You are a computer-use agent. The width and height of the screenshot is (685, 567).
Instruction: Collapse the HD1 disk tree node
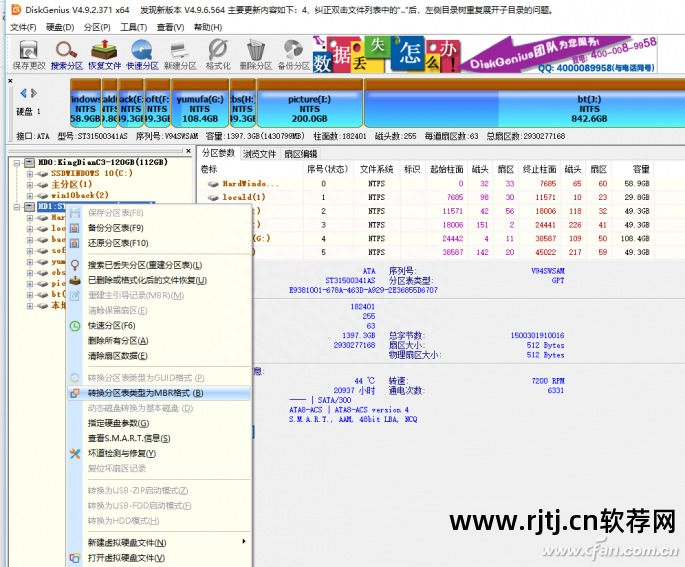17,207
